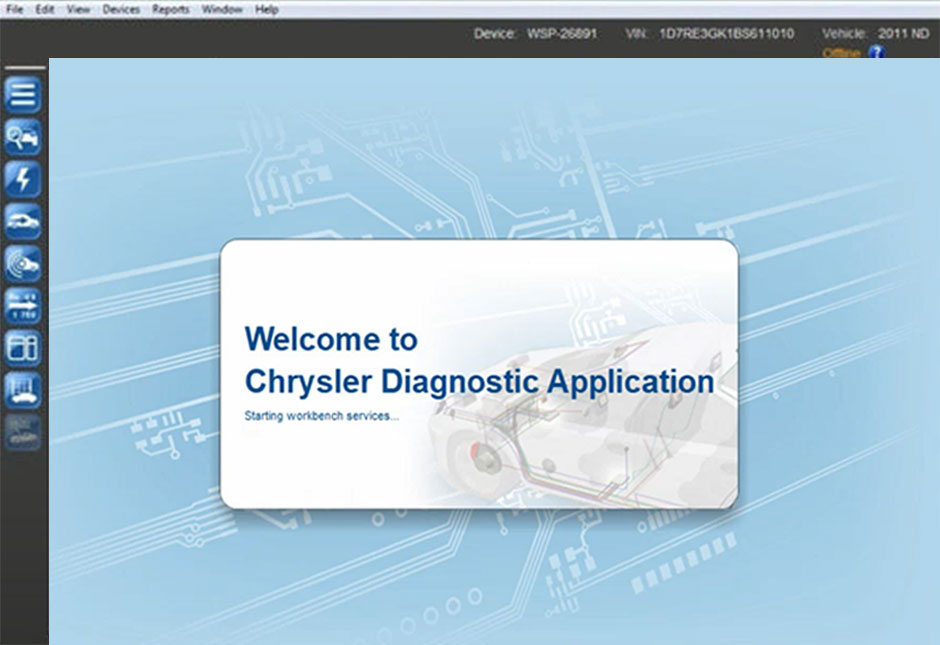This screenshot has height=645, width=940.
Task: Click the vehicle on lift icon
Action: pos(23,390)
